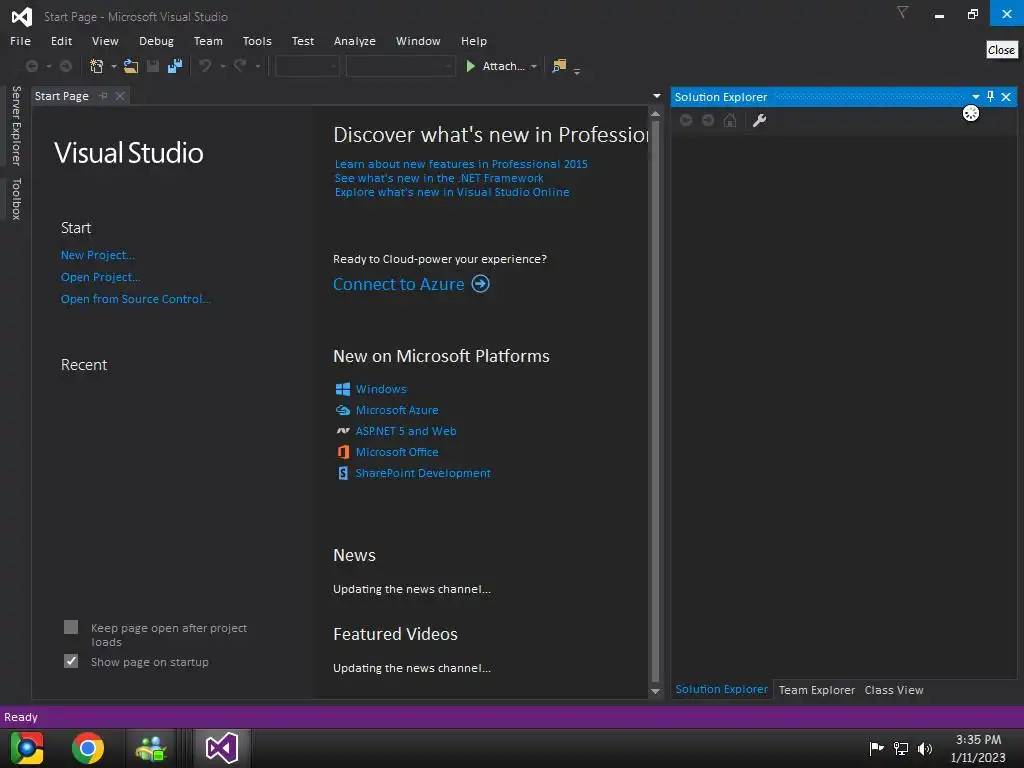Image resolution: width=1024 pixels, height=768 pixels.
Task: Open the Solution Configurations combo box
Action: click(x=307, y=66)
